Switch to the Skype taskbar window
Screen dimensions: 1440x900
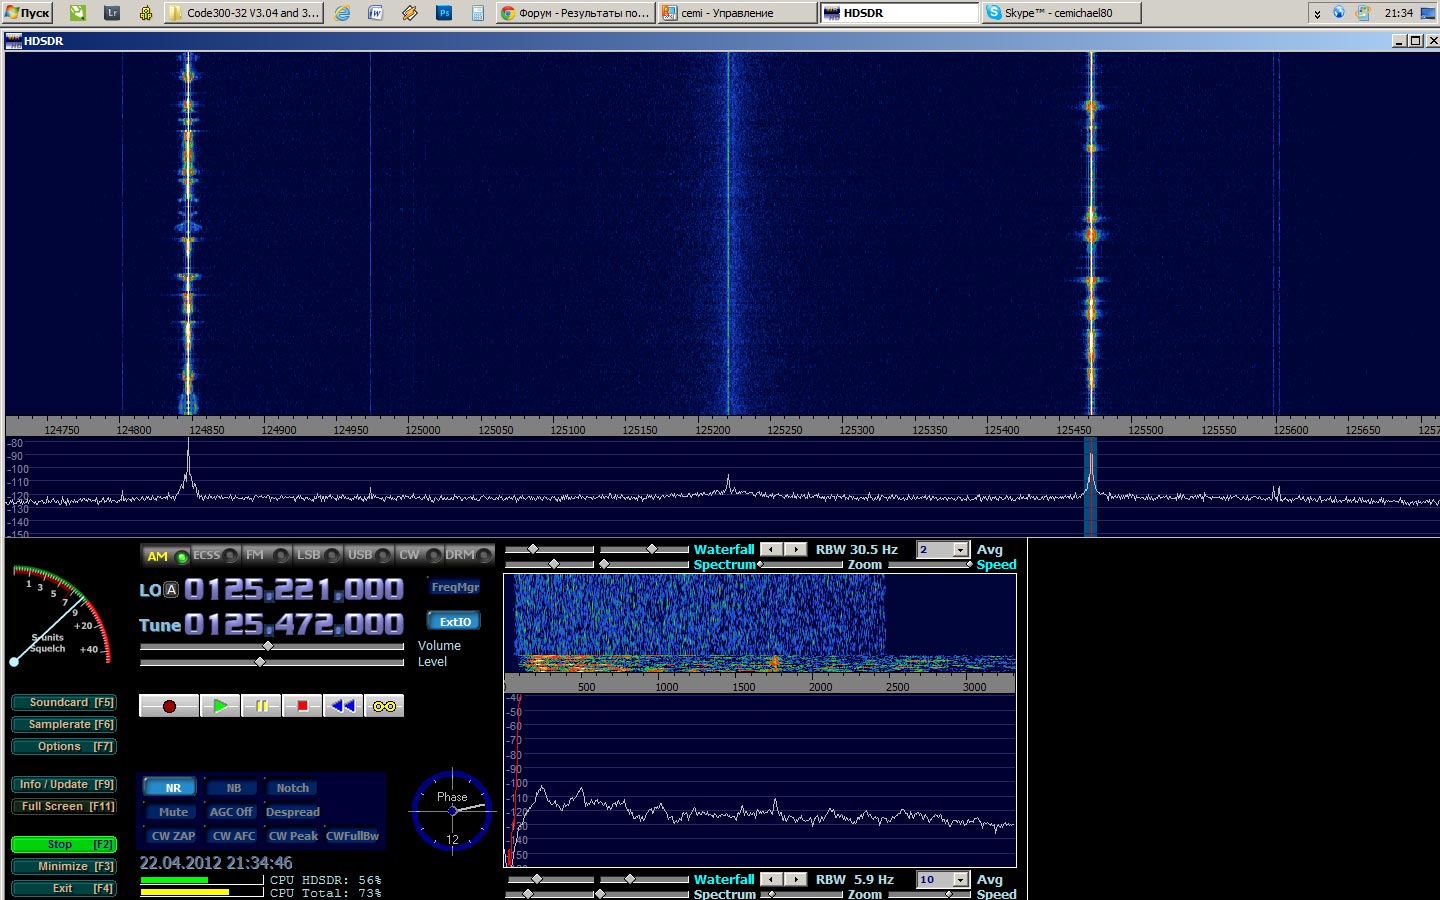[1061, 13]
